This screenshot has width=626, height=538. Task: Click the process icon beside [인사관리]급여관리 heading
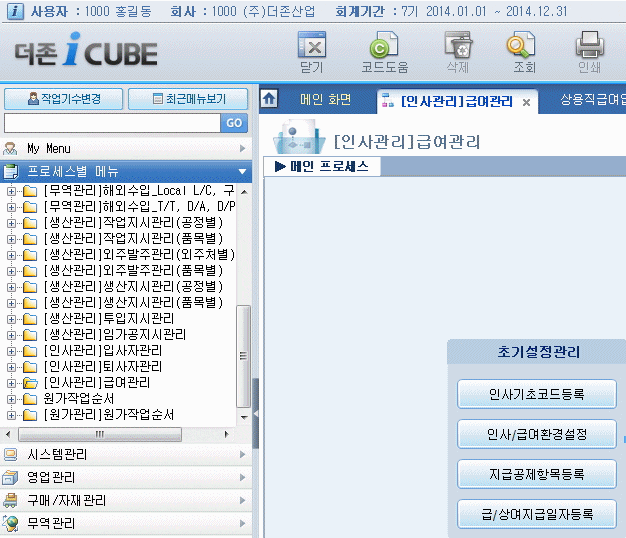(299, 137)
